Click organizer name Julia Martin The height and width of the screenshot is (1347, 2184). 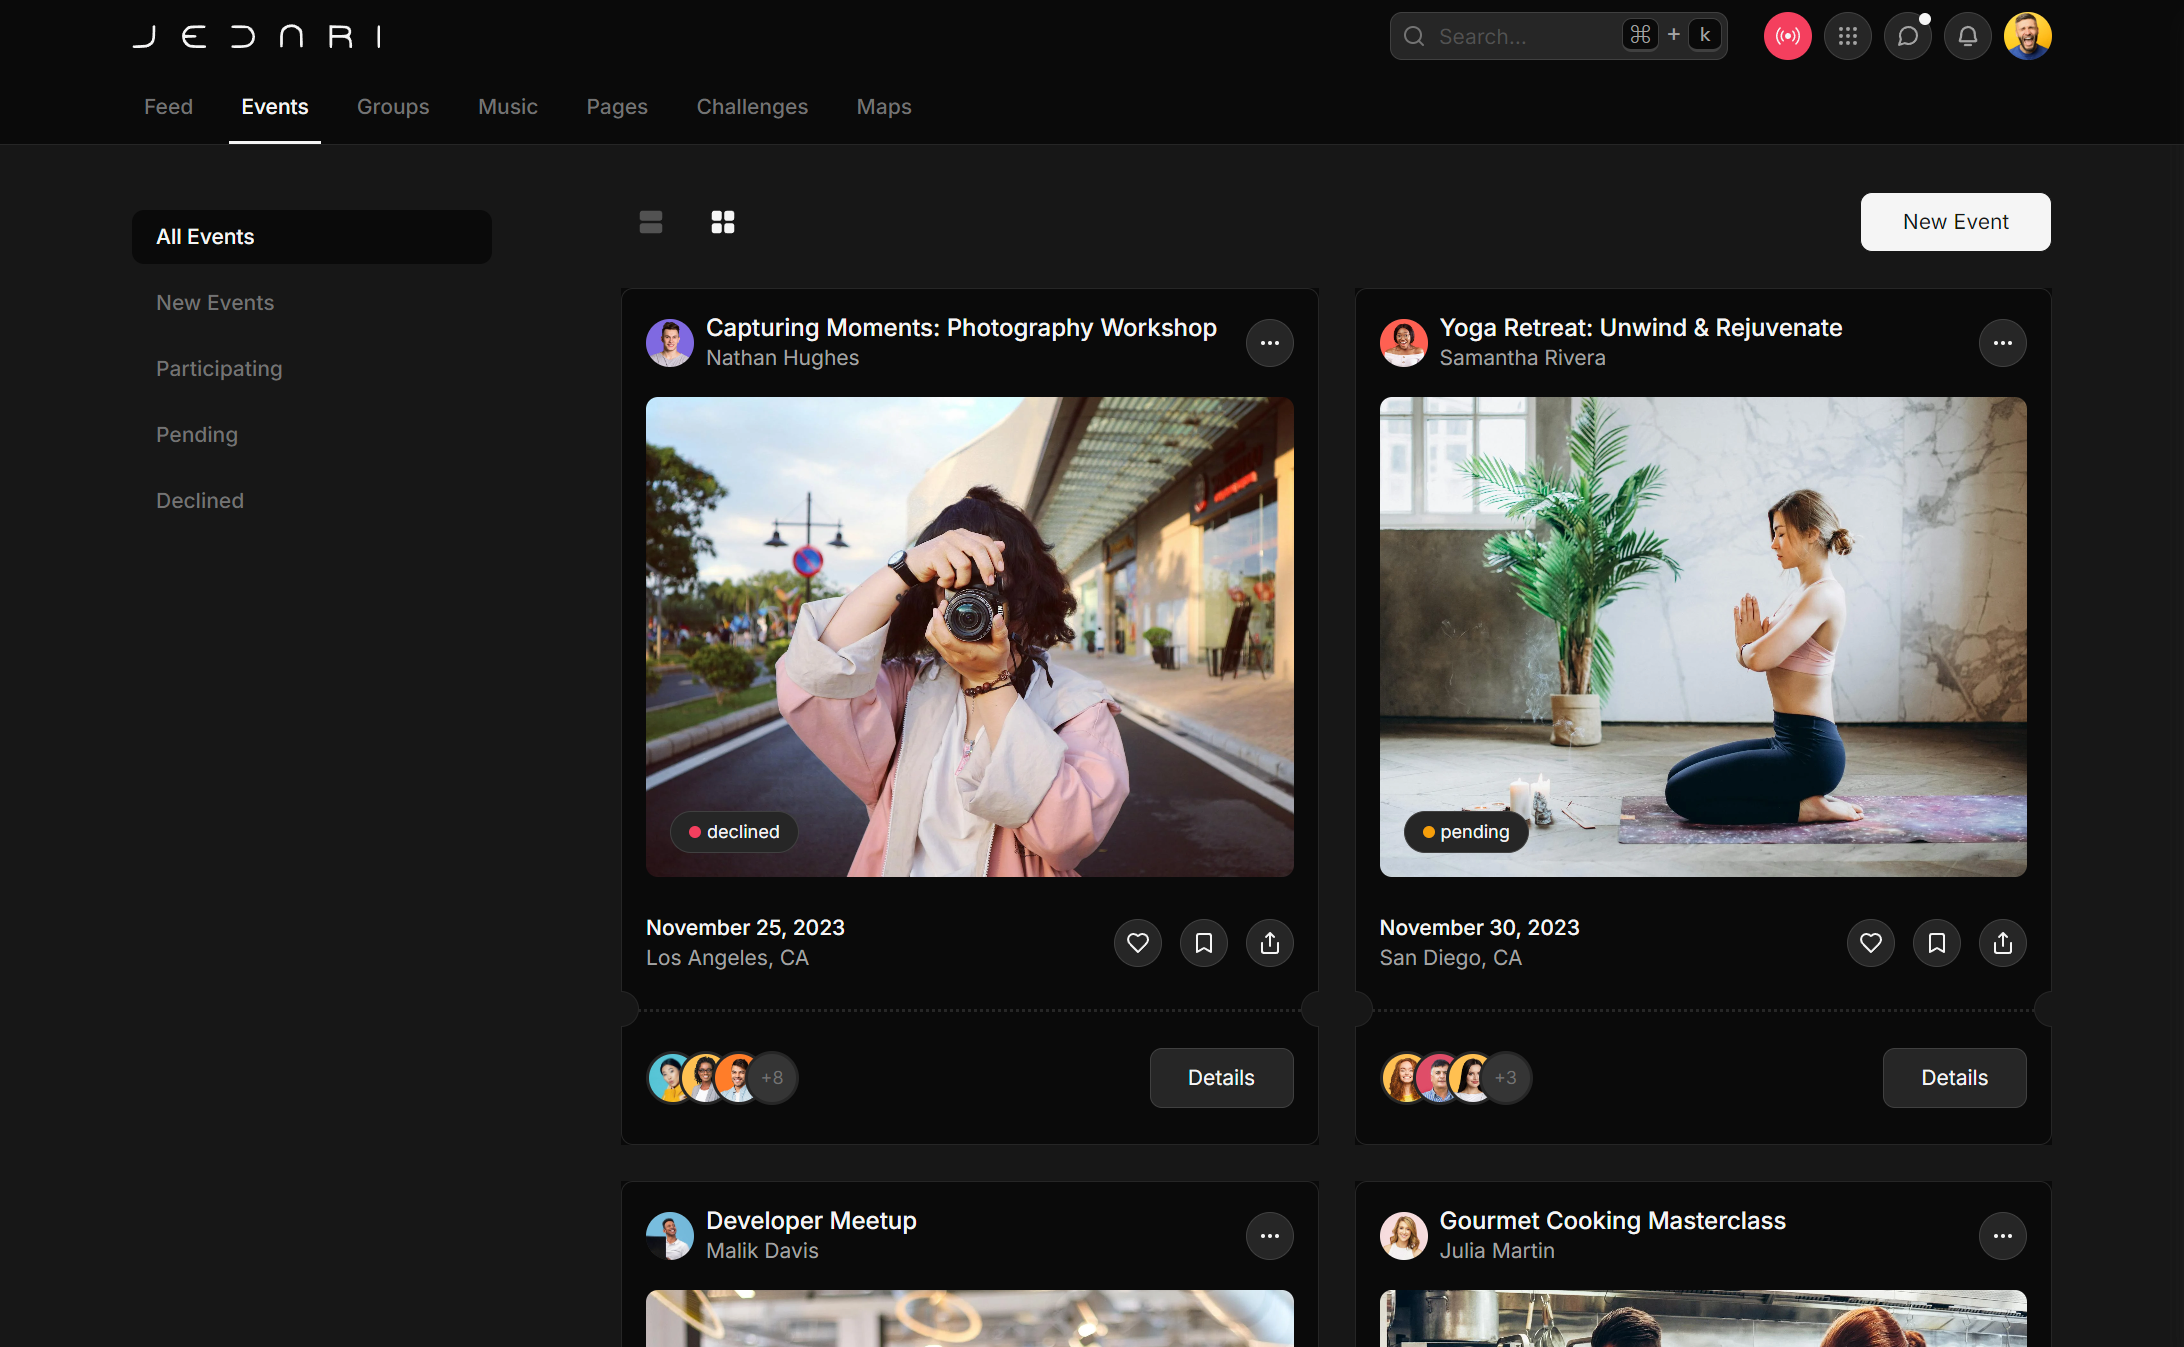click(x=1497, y=1251)
